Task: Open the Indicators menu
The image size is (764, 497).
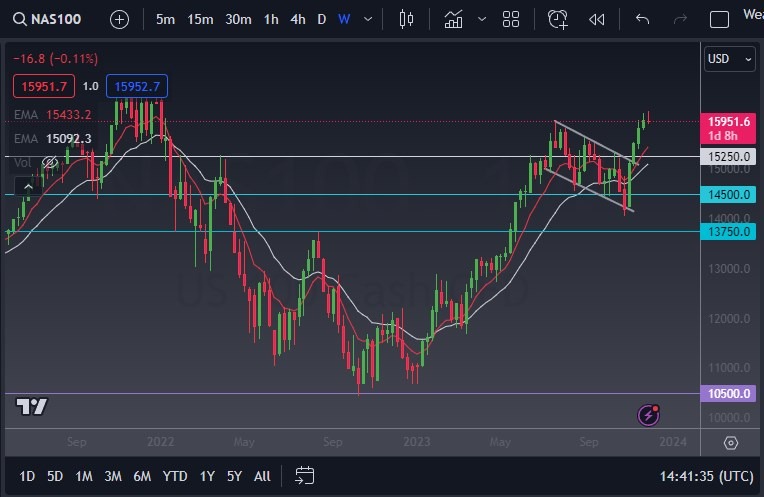Action: click(453, 19)
